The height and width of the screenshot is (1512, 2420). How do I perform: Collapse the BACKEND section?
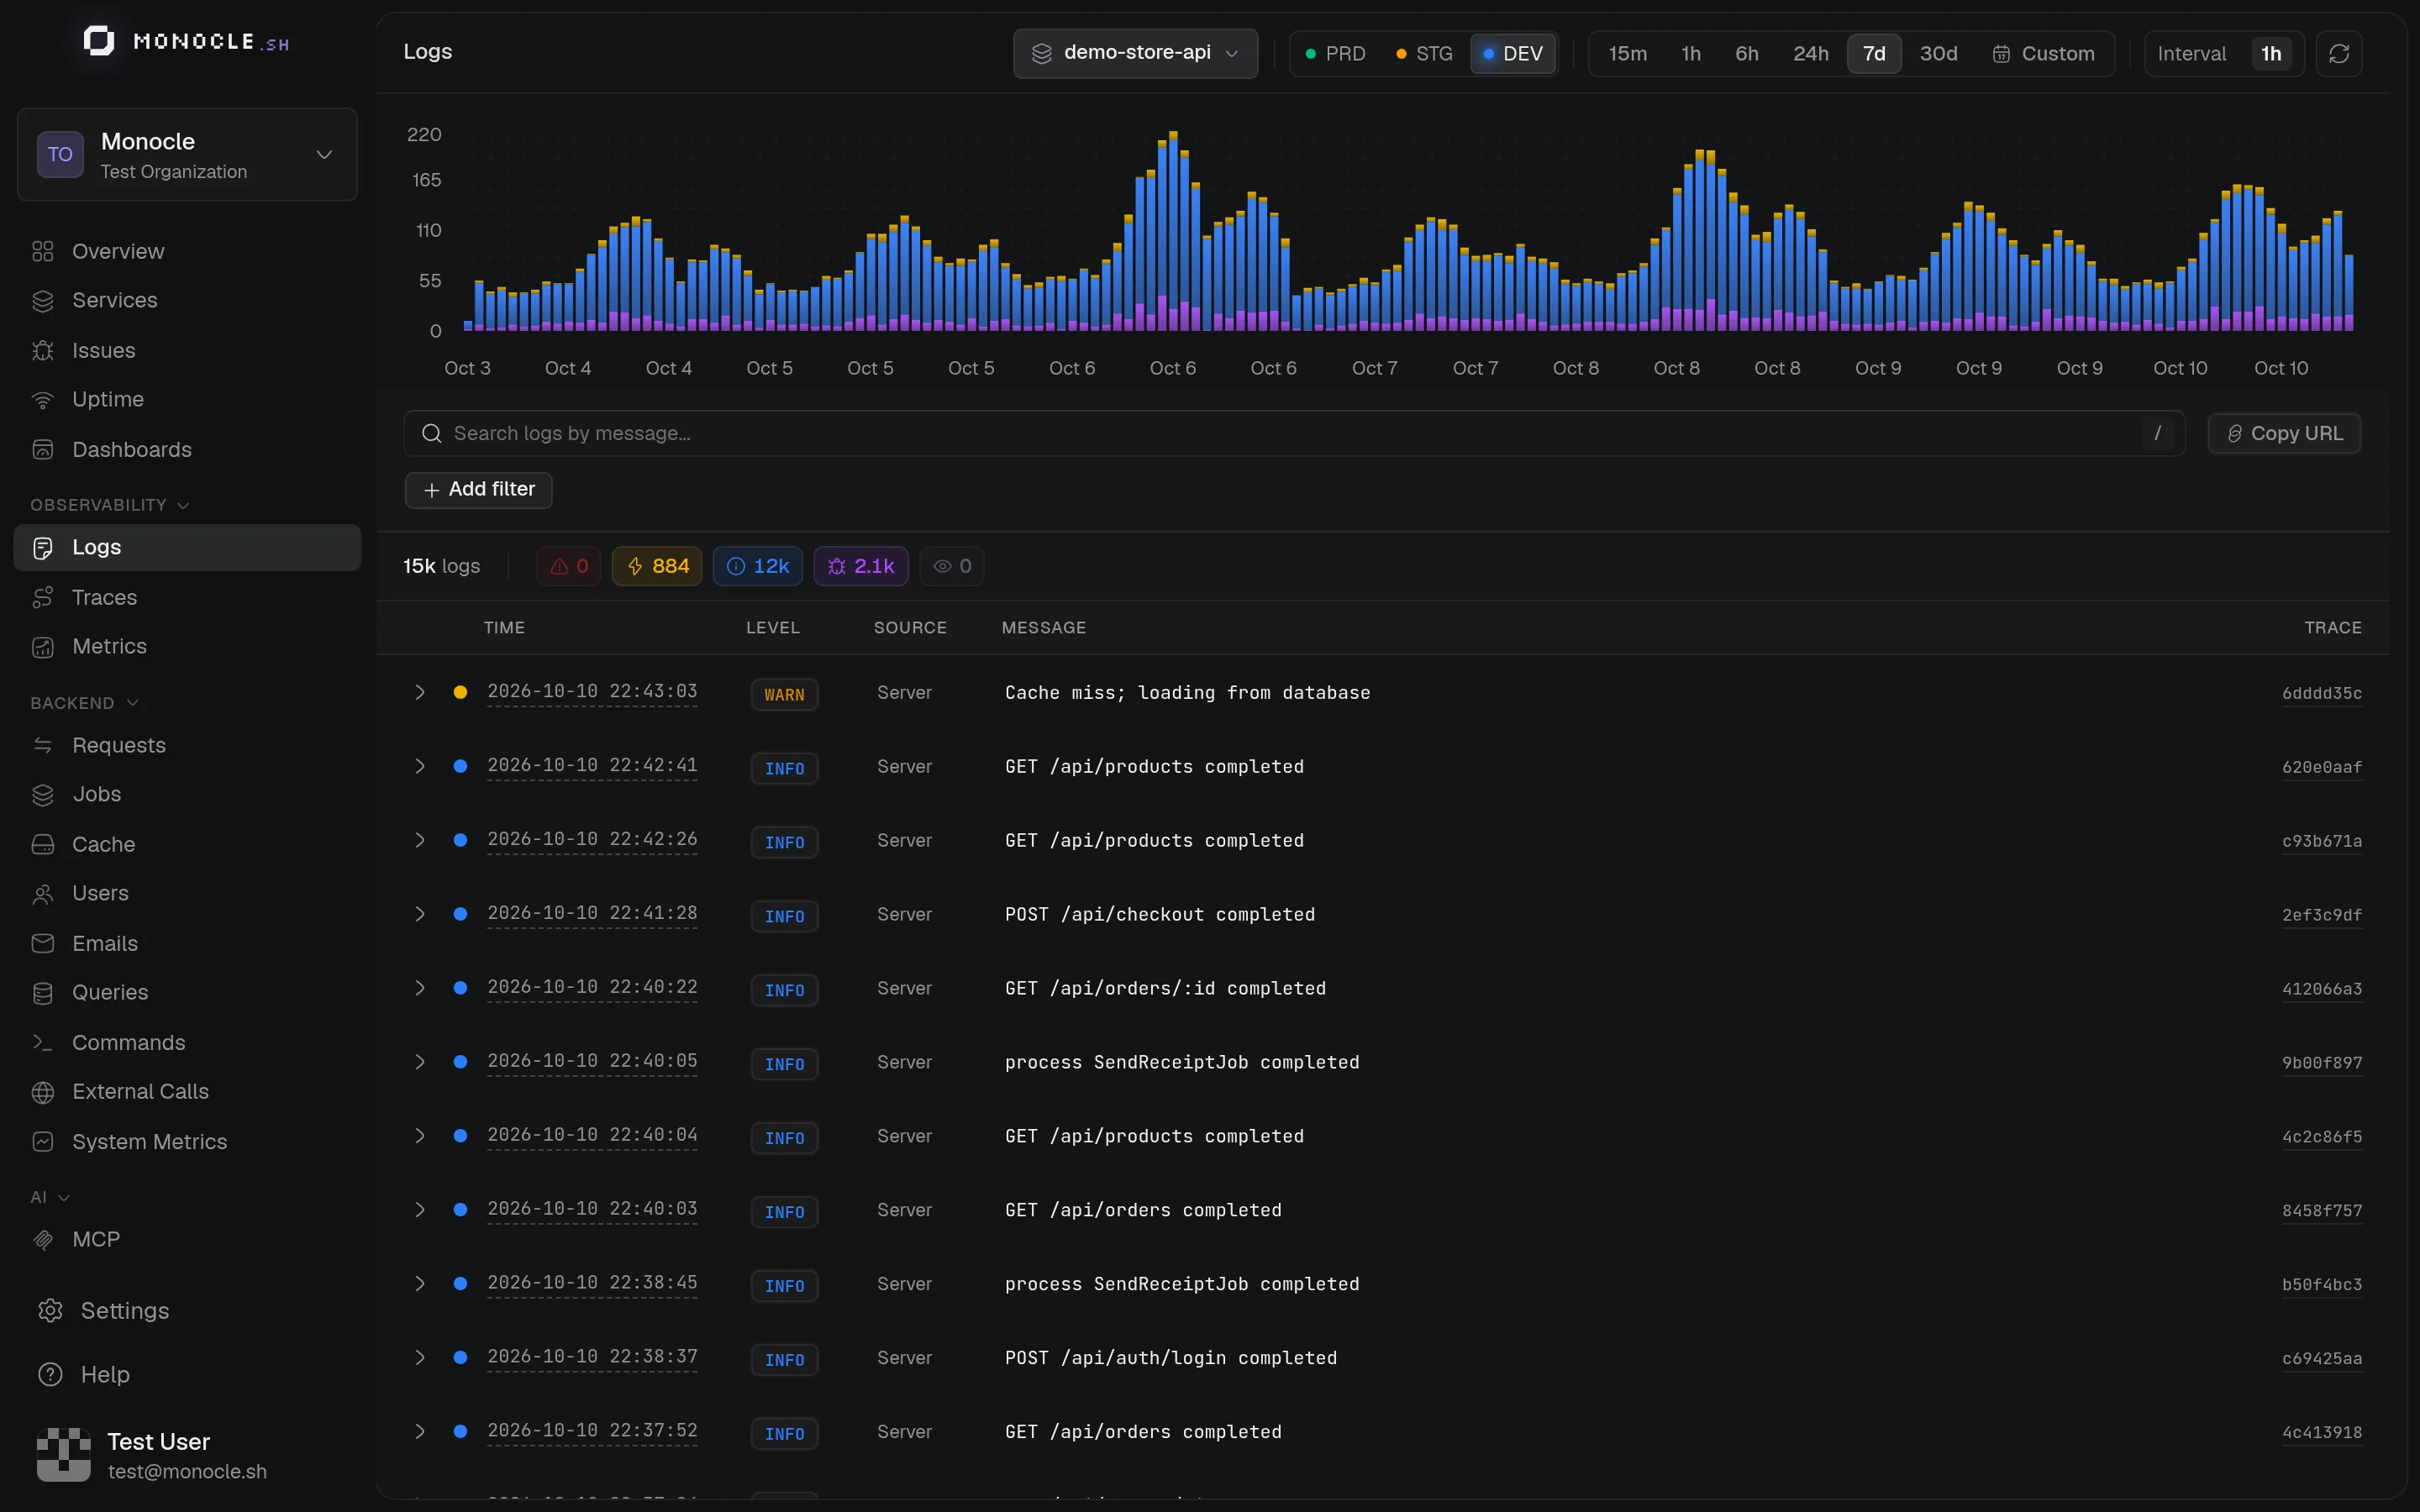point(84,703)
